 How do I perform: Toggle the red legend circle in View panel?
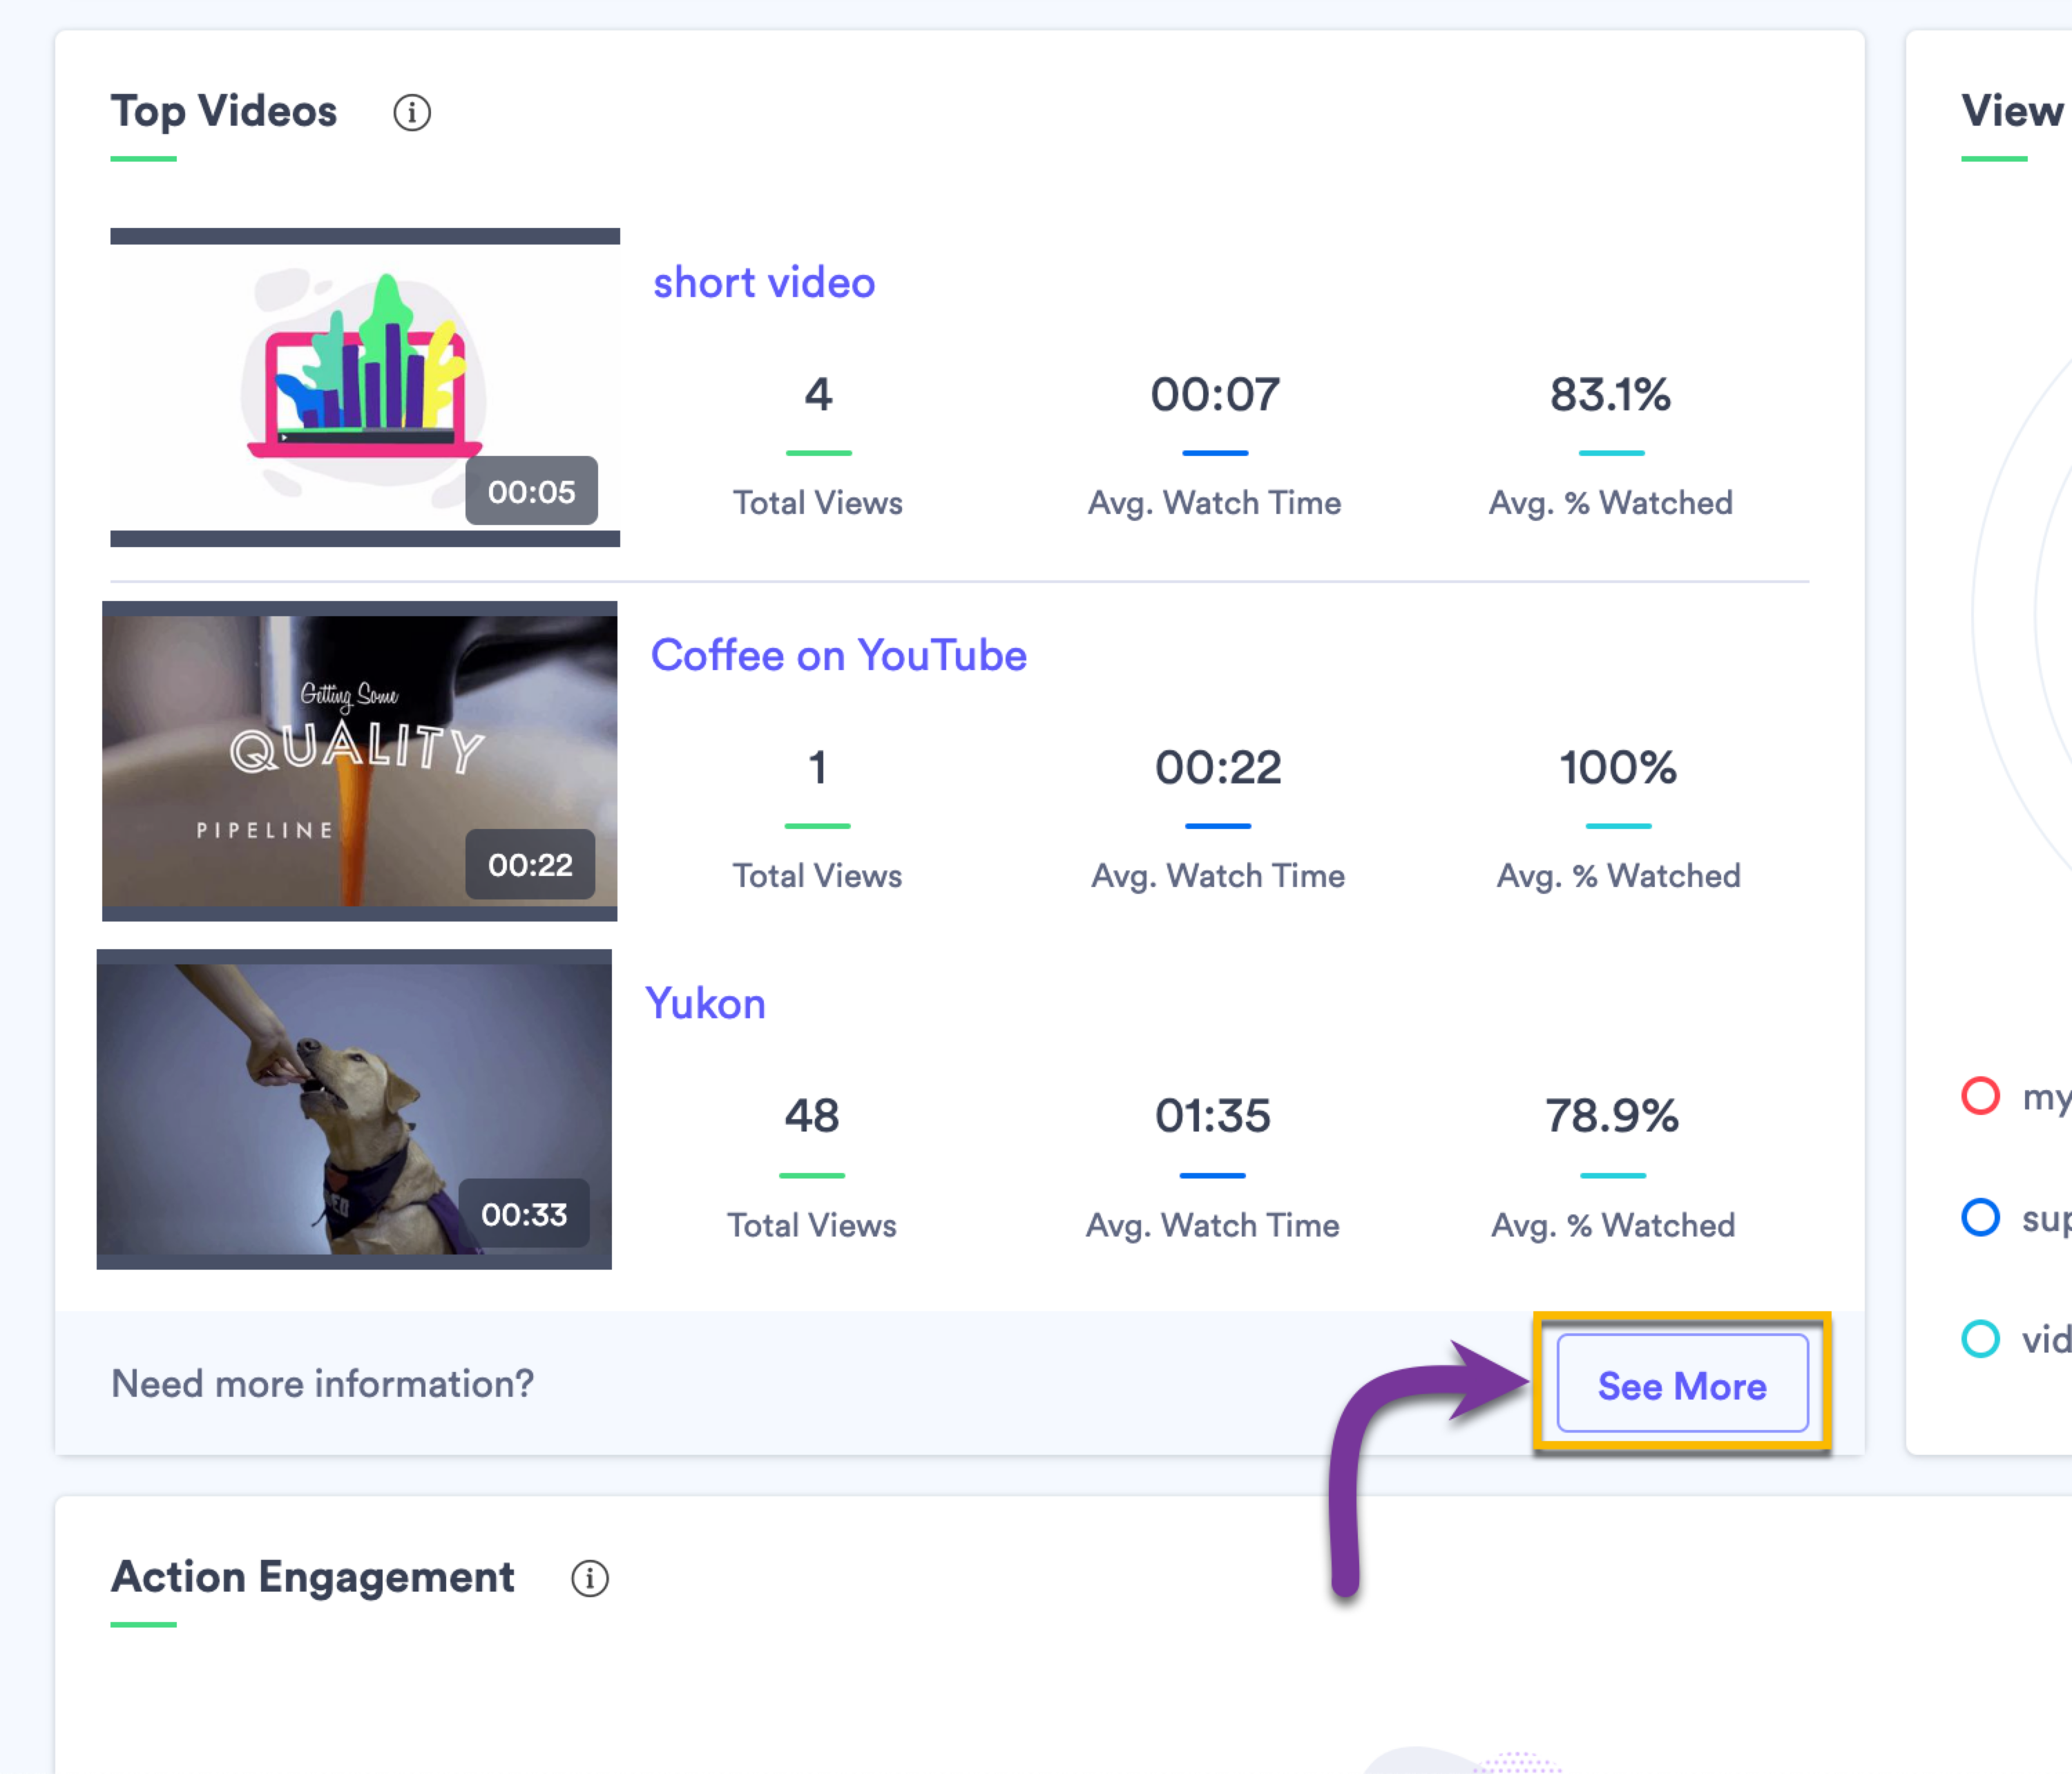(1980, 1096)
